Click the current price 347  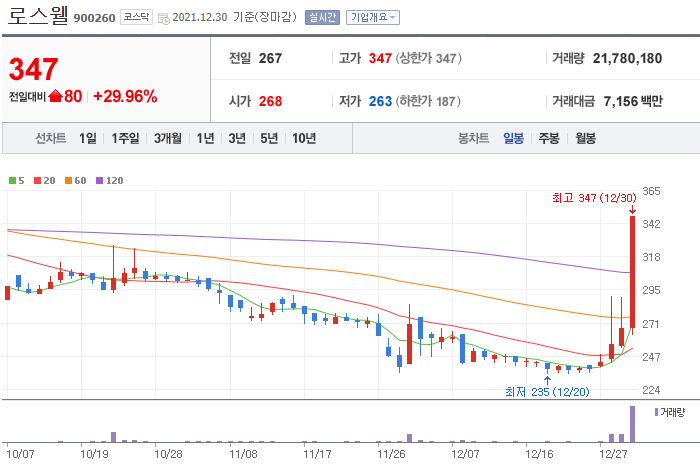pyautogui.click(x=33, y=70)
